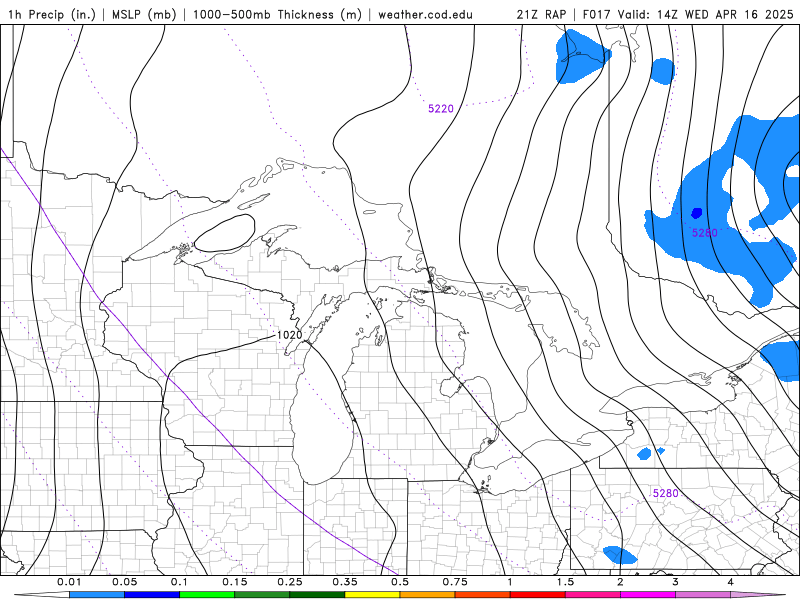Click the '1h Precip (in.)' title text
This screenshot has width=800, height=600.
point(52,14)
